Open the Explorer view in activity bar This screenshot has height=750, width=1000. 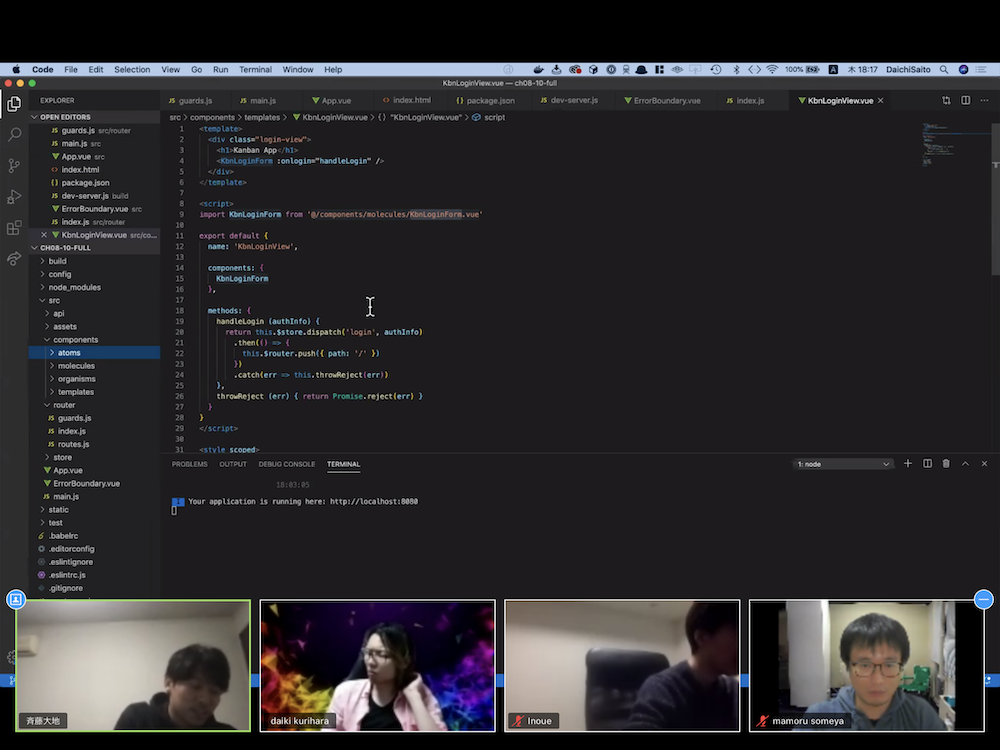pos(14,103)
